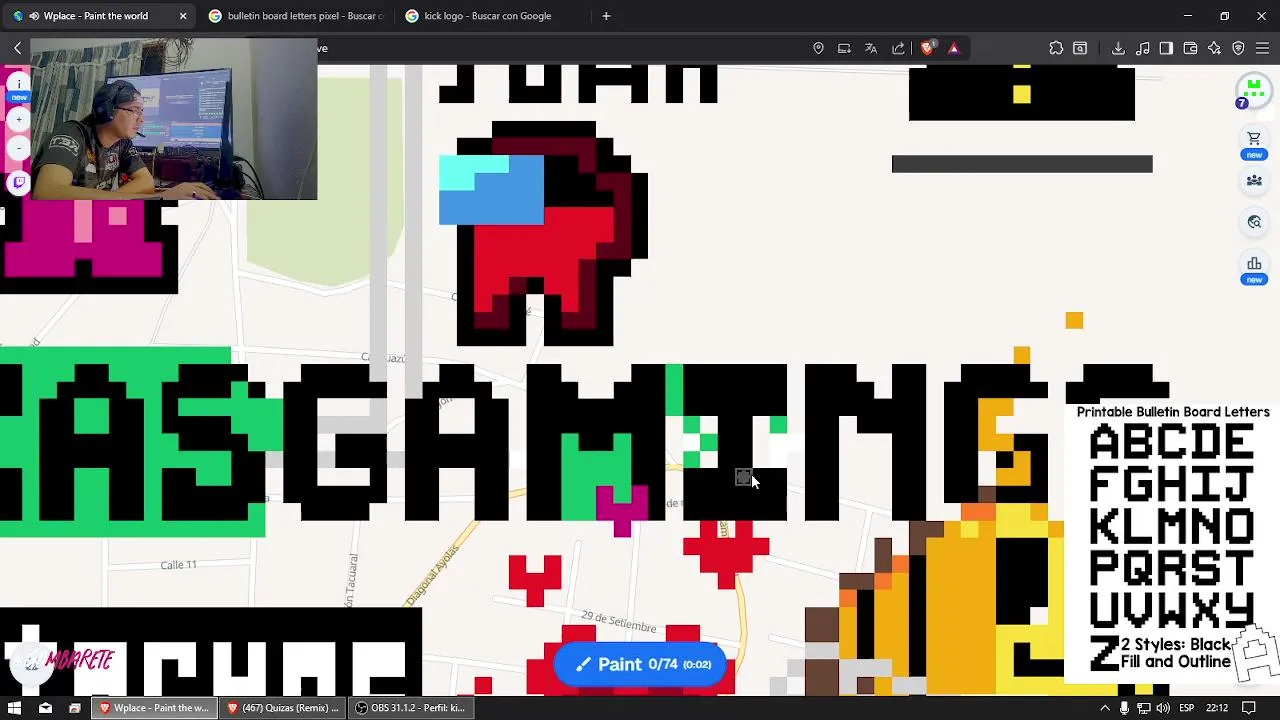Open Brave Rewards triangle icon
Viewport: 1280px width, 720px height.
[x=953, y=48]
